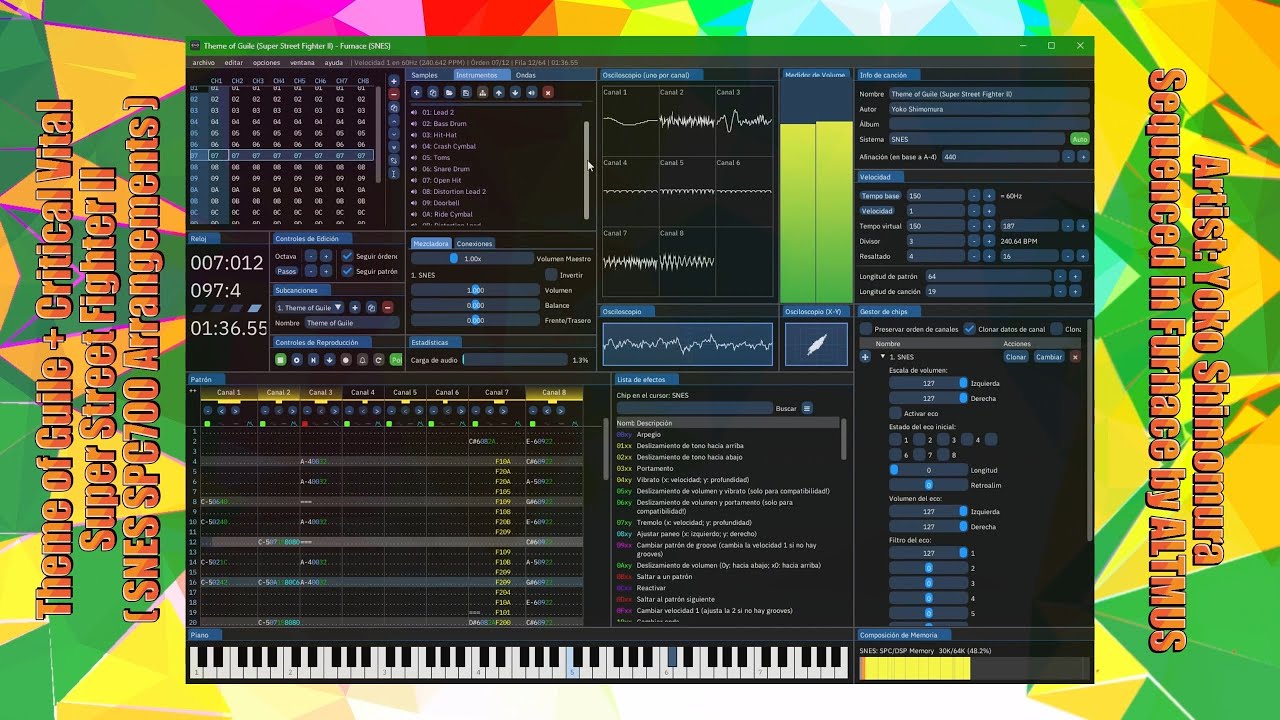The width and height of the screenshot is (1280, 720).
Task: Toggle the metronome bell icon
Action: coord(362,360)
